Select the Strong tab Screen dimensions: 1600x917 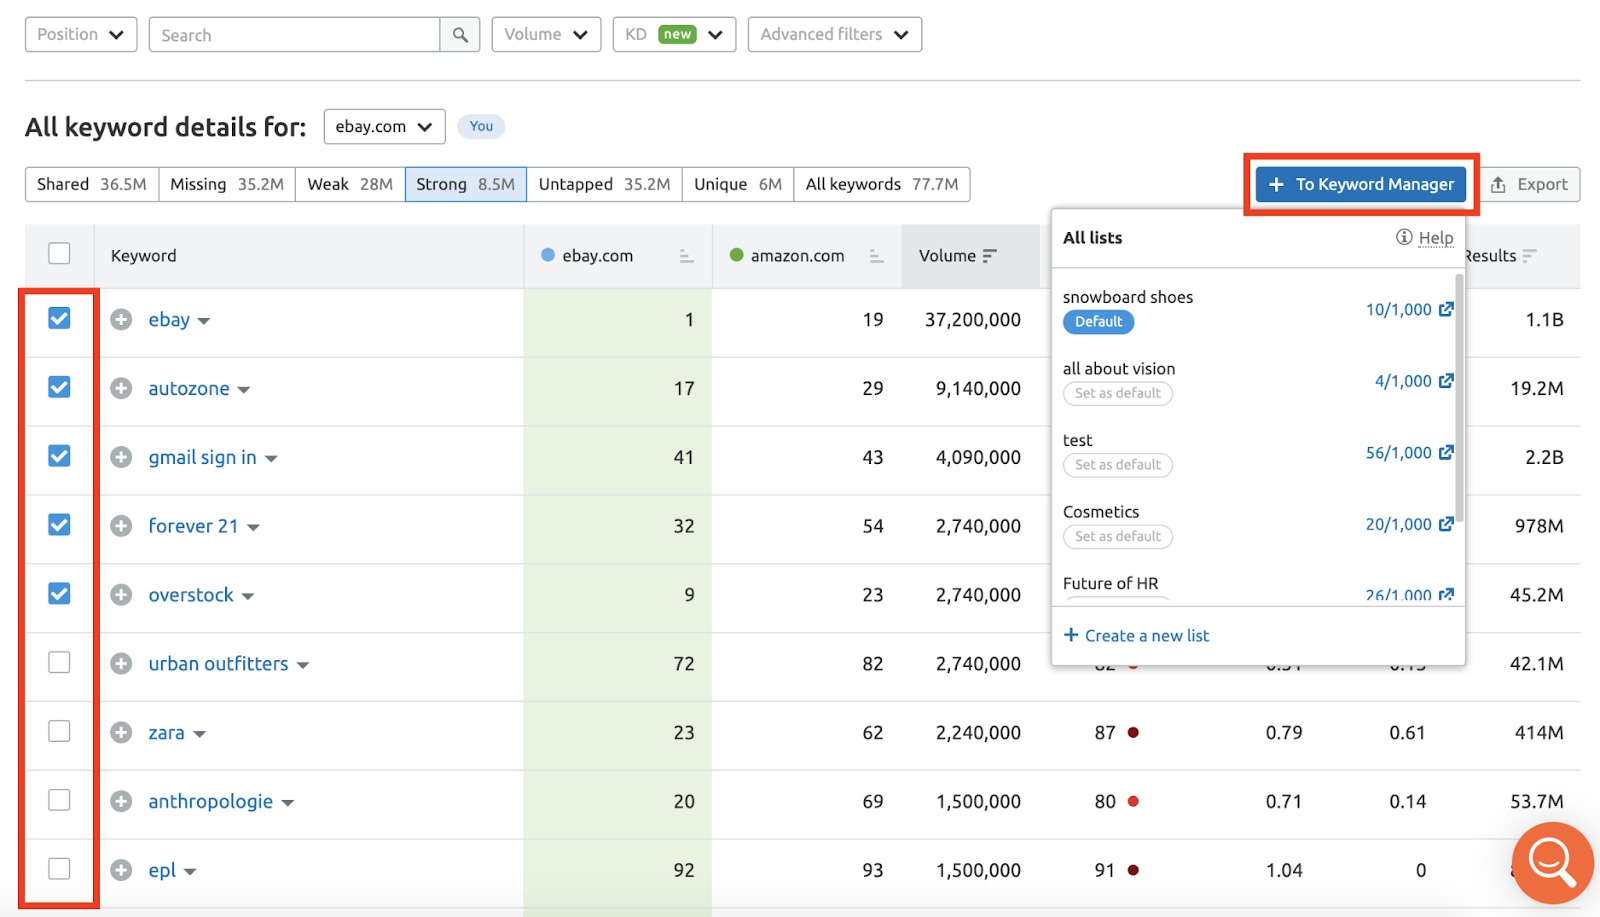tap(466, 184)
